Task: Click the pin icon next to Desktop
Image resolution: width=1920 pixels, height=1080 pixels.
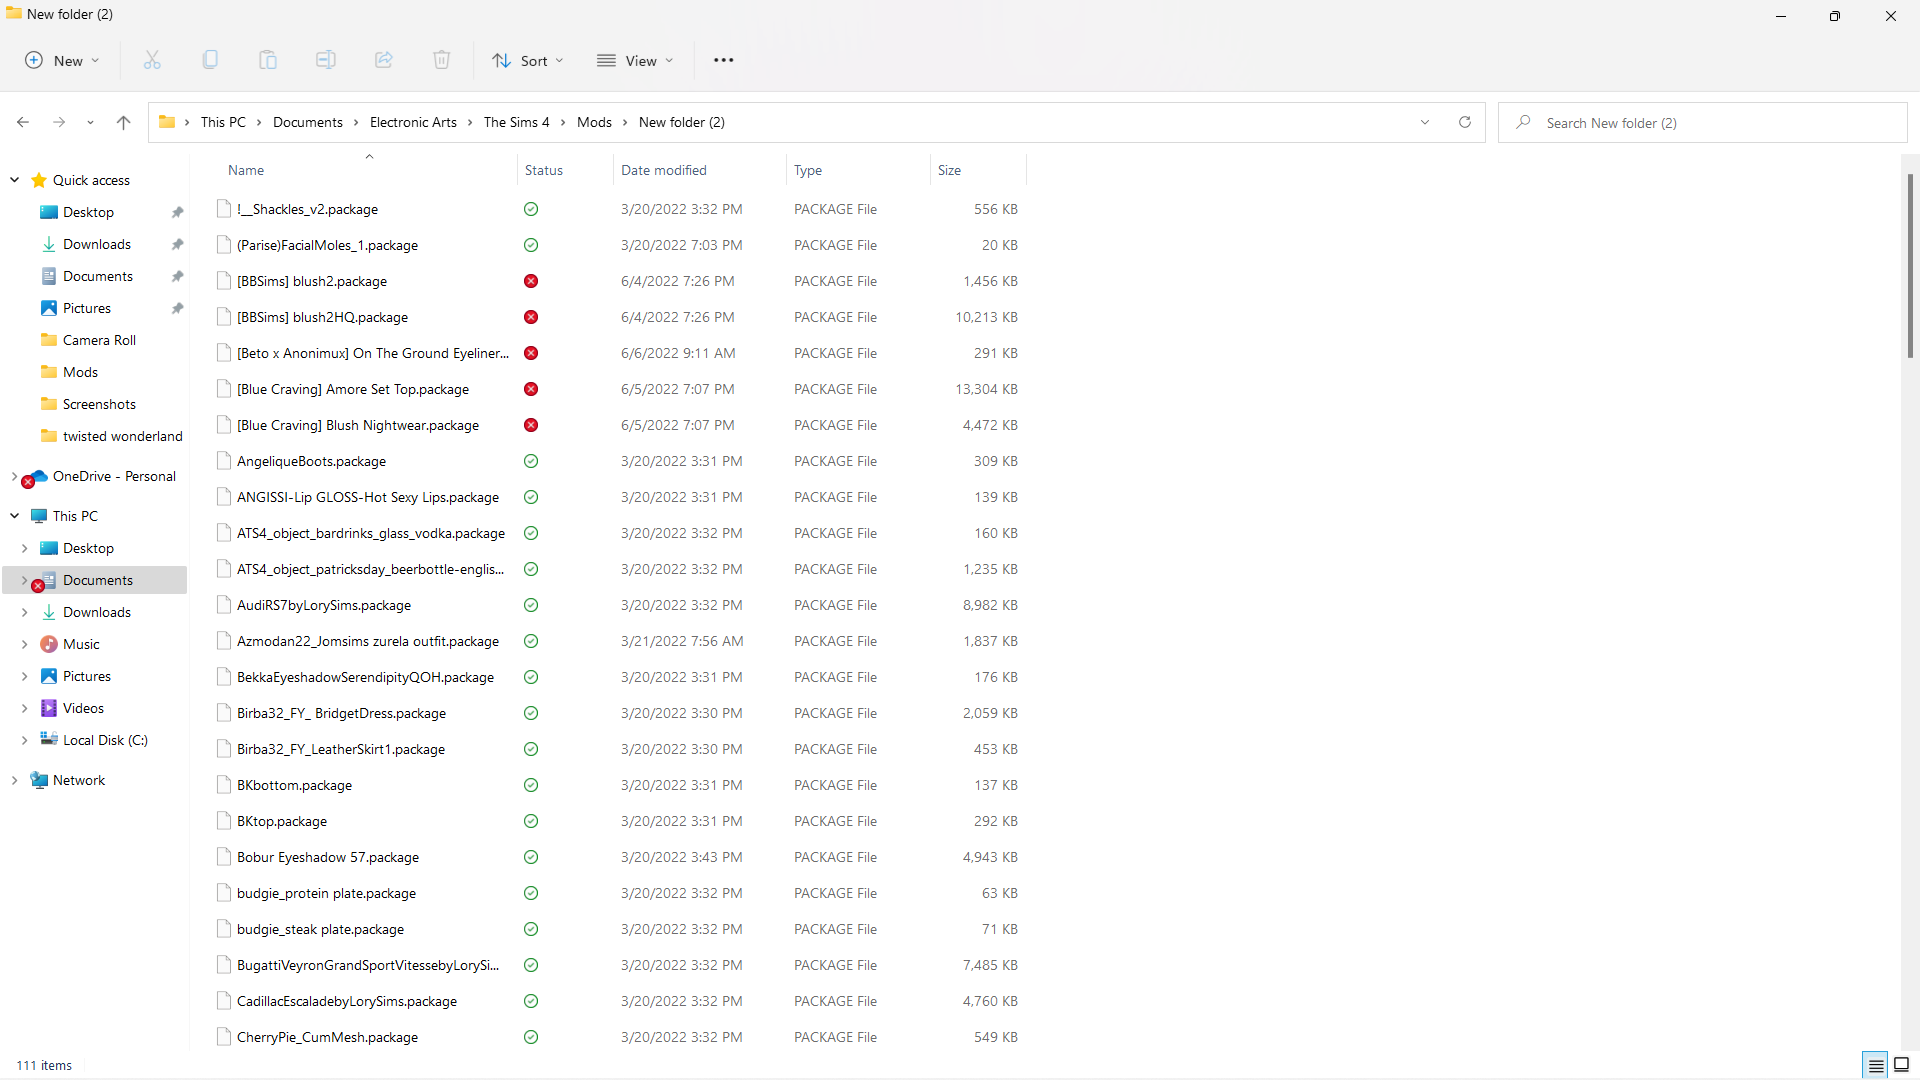Action: pyautogui.click(x=177, y=212)
